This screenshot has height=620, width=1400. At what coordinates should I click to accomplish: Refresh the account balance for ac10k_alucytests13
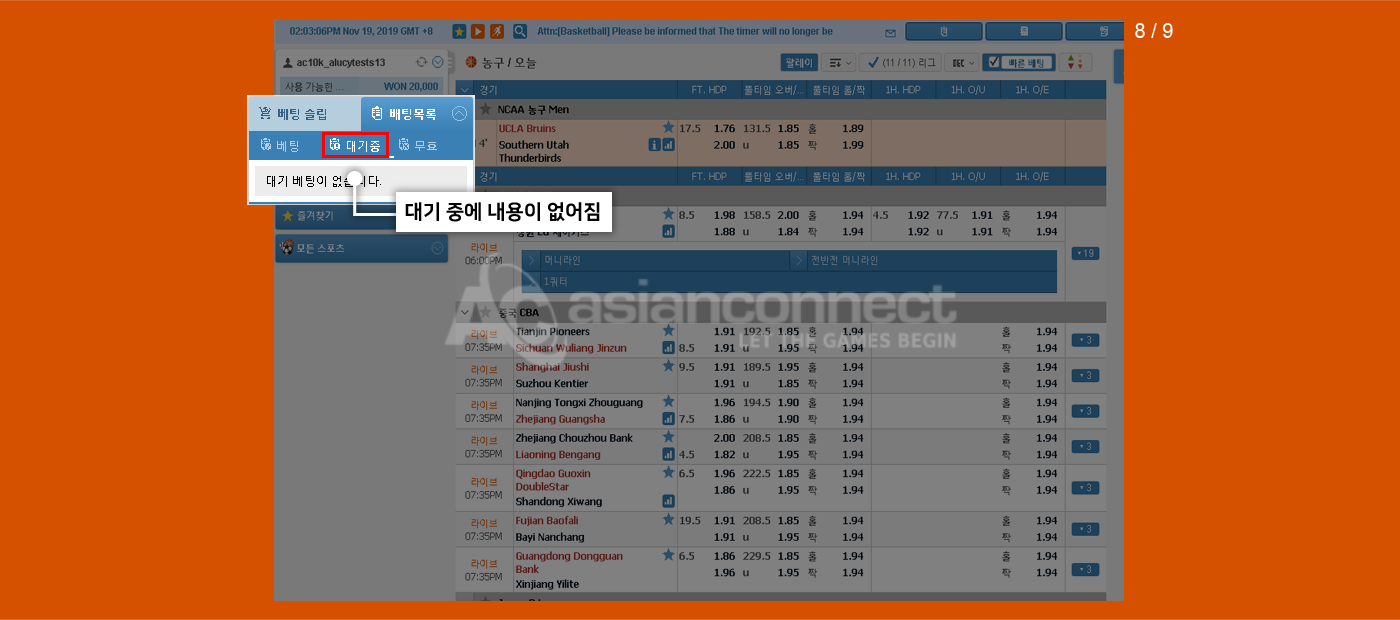422,62
